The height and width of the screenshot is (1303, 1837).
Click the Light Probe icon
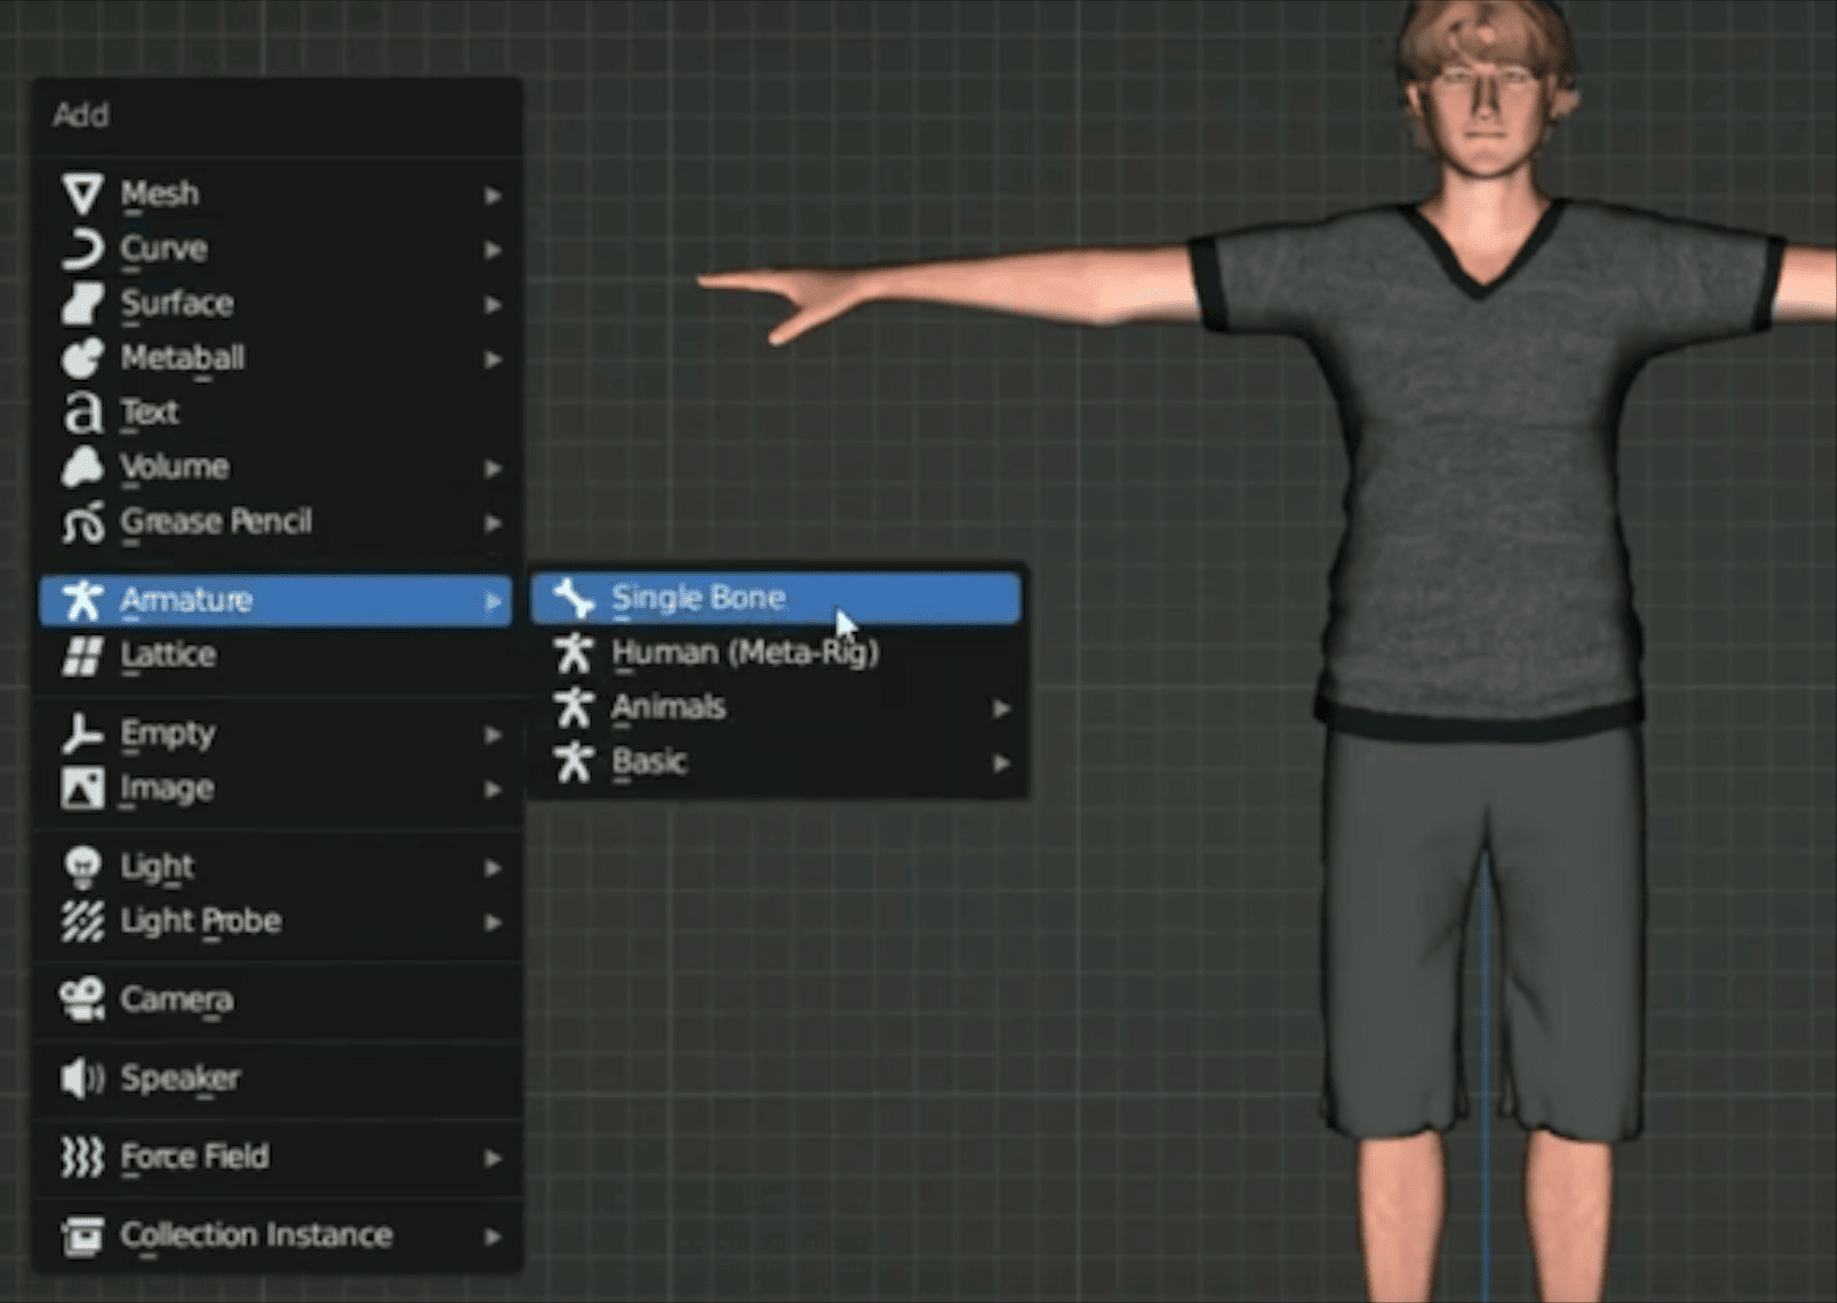pyautogui.click(x=82, y=921)
